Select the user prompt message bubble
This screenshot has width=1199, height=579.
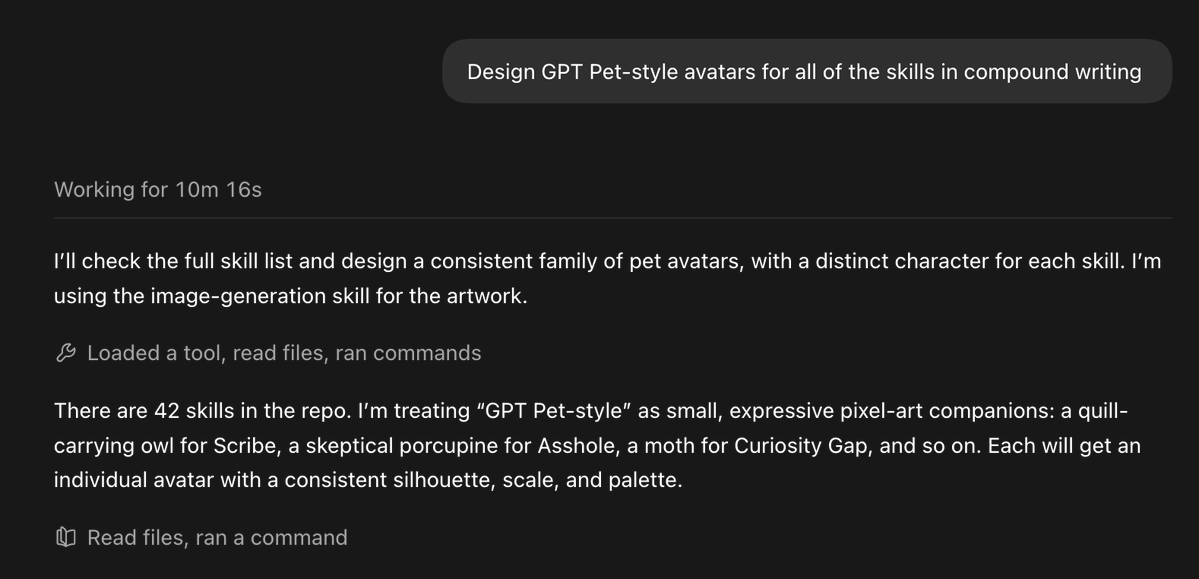(x=807, y=71)
